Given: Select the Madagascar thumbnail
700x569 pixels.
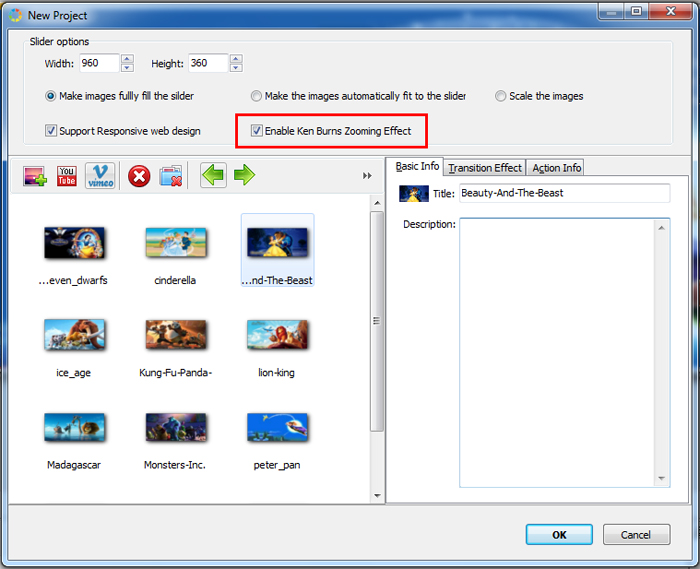Looking at the screenshot, I should click(x=75, y=427).
